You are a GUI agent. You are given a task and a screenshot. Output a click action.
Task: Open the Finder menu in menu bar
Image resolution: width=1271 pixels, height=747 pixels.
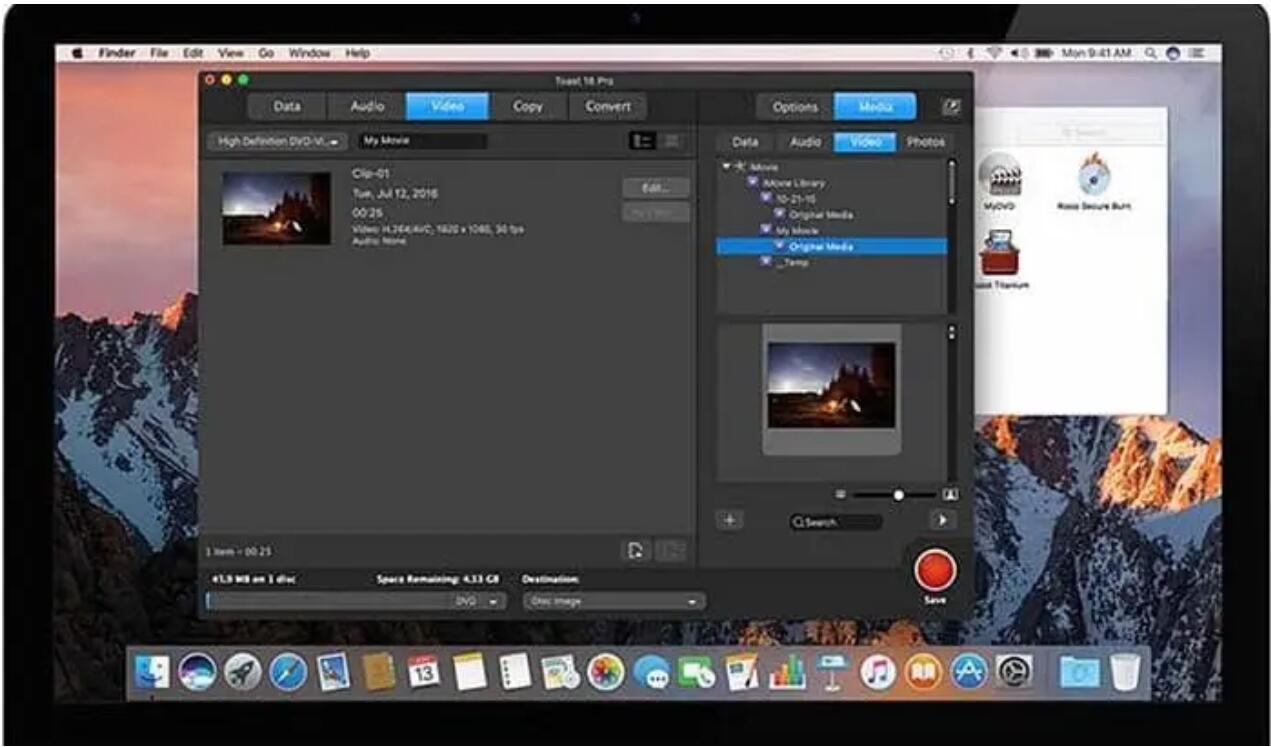[x=117, y=53]
